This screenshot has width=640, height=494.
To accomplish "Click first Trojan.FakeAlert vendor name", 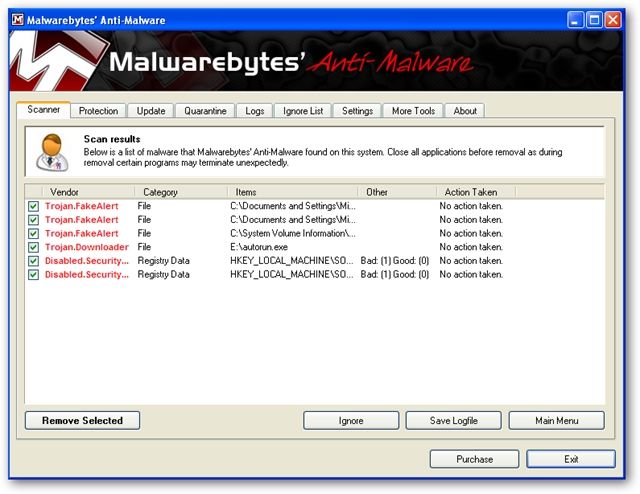I will click(82, 206).
